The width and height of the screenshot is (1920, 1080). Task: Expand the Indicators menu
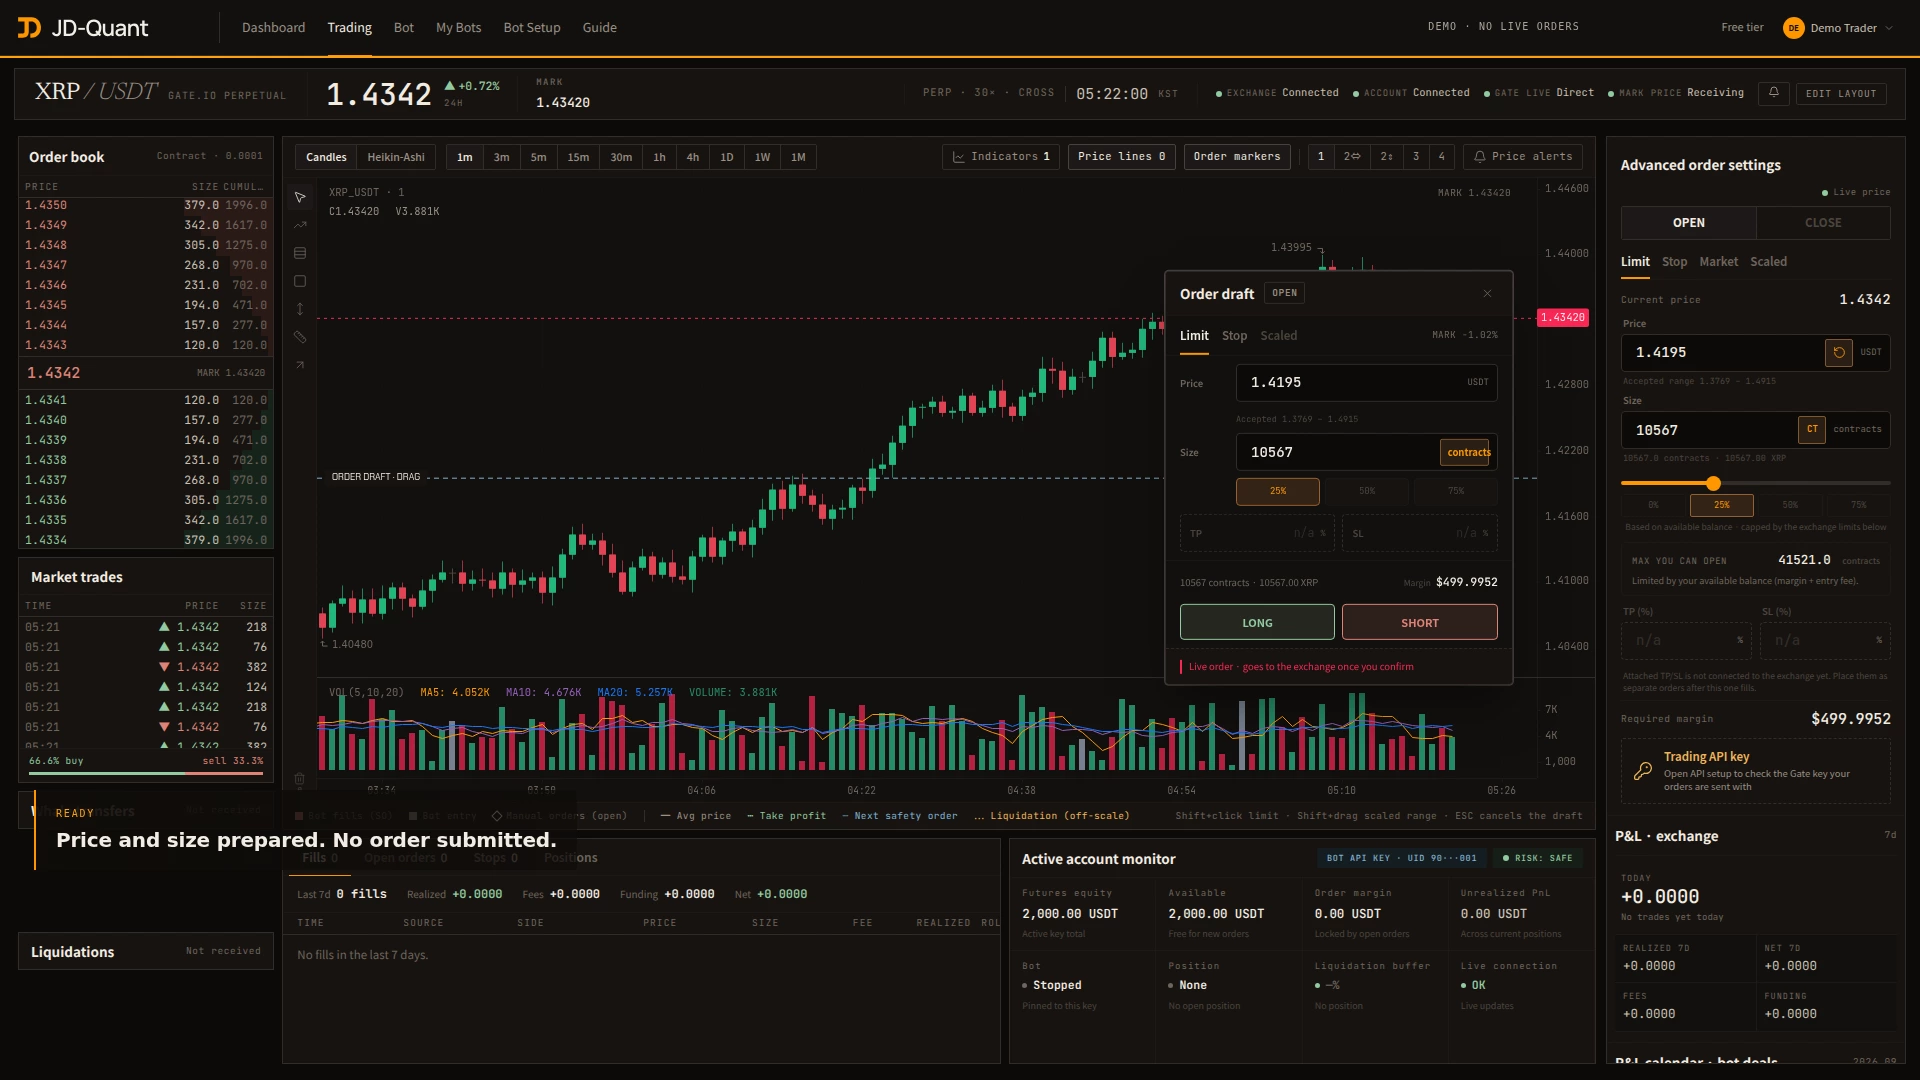(x=1001, y=157)
